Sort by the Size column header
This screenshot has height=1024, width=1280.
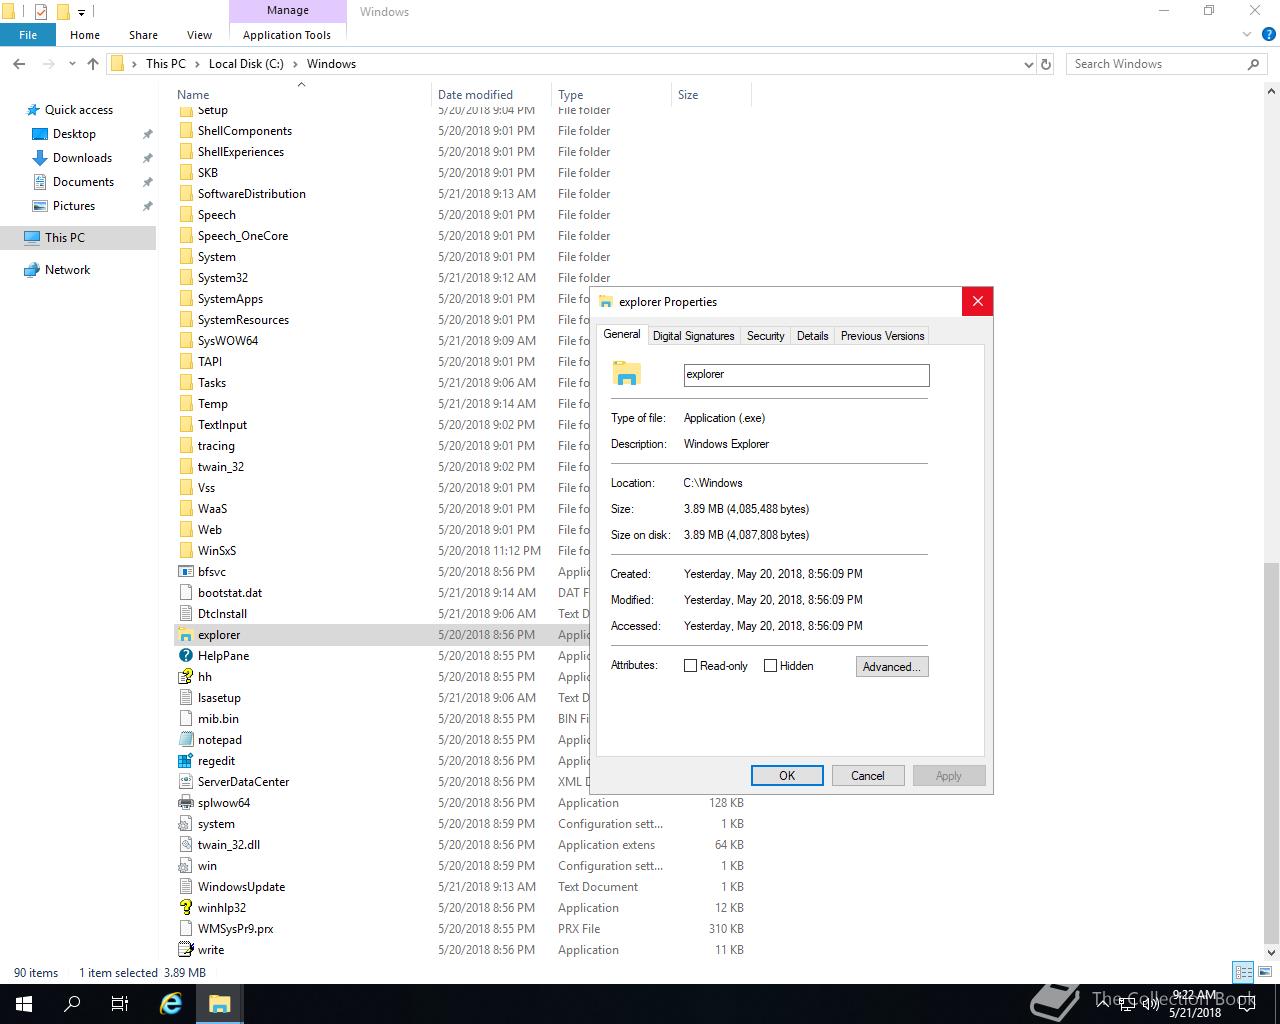coord(711,95)
